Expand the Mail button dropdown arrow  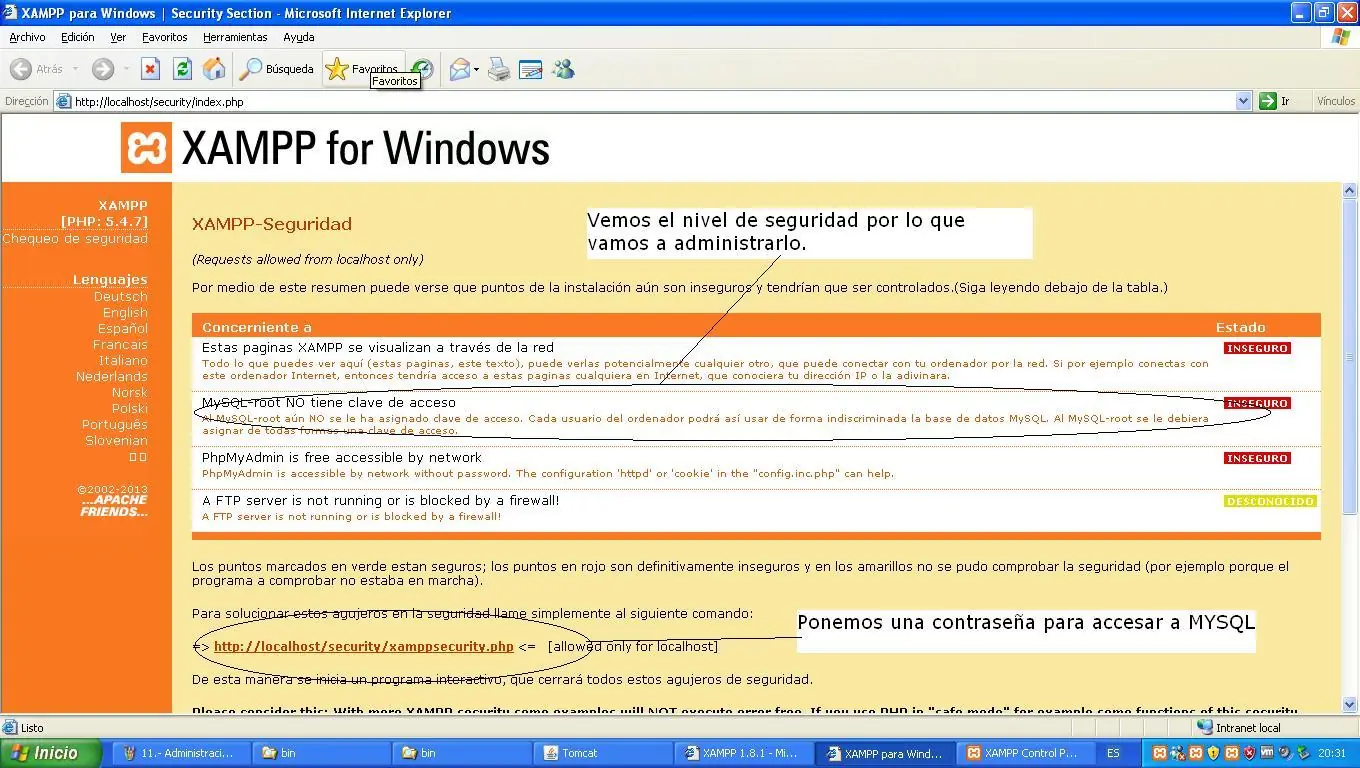[x=476, y=69]
